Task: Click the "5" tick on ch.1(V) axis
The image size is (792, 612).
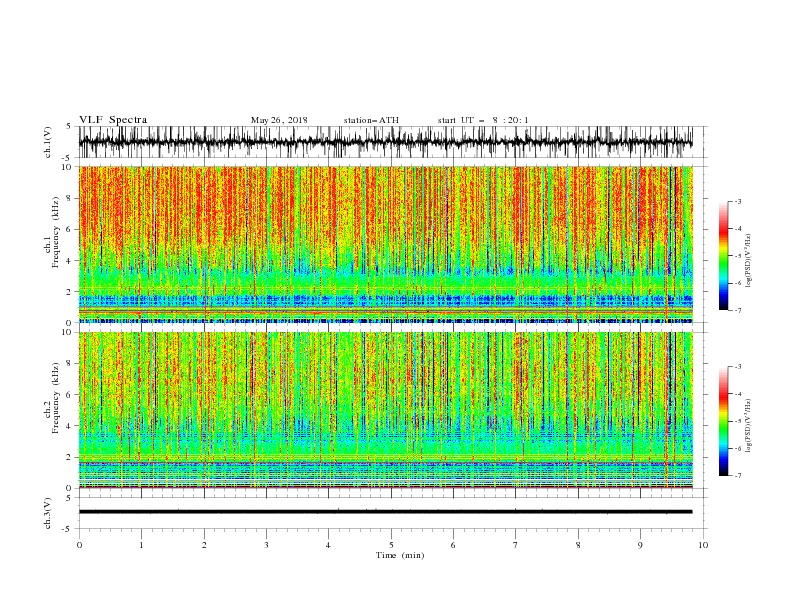Action: click(x=69, y=126)
